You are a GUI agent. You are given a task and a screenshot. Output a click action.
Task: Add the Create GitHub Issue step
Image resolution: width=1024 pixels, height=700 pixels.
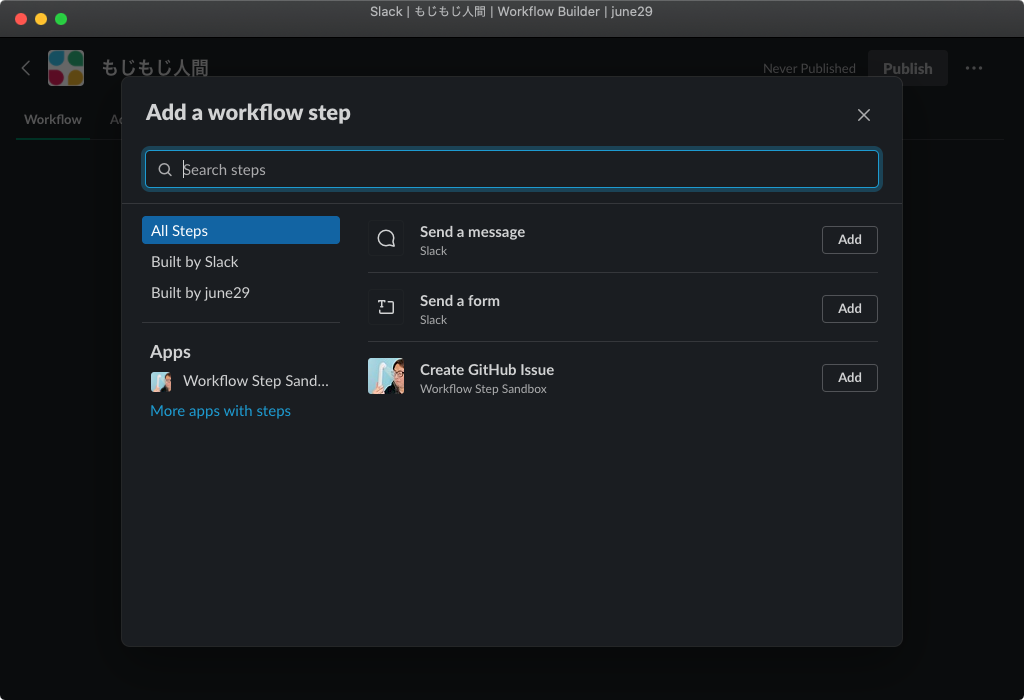click(849, 378)
